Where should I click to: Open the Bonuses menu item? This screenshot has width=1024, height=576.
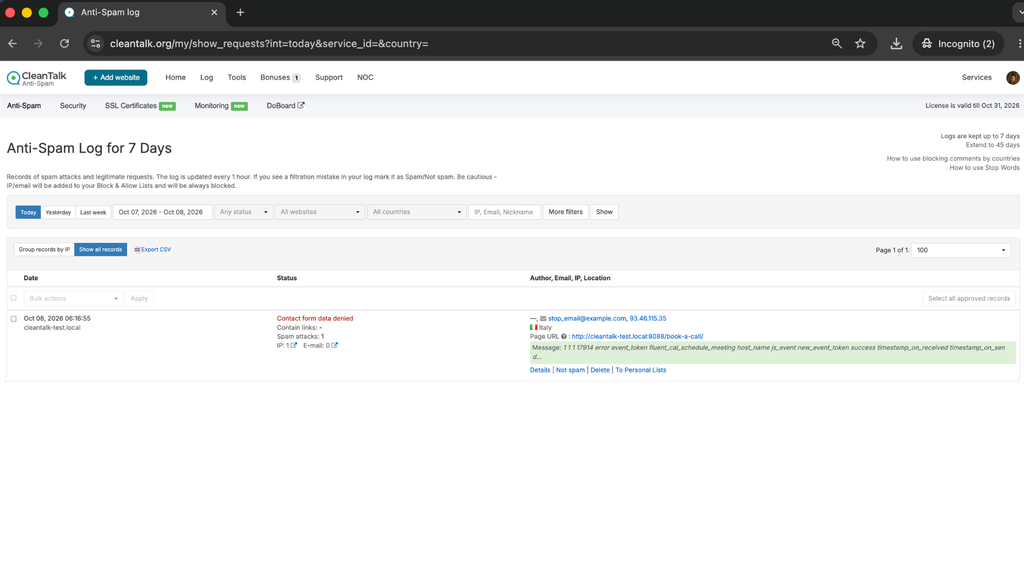point(280,78)
